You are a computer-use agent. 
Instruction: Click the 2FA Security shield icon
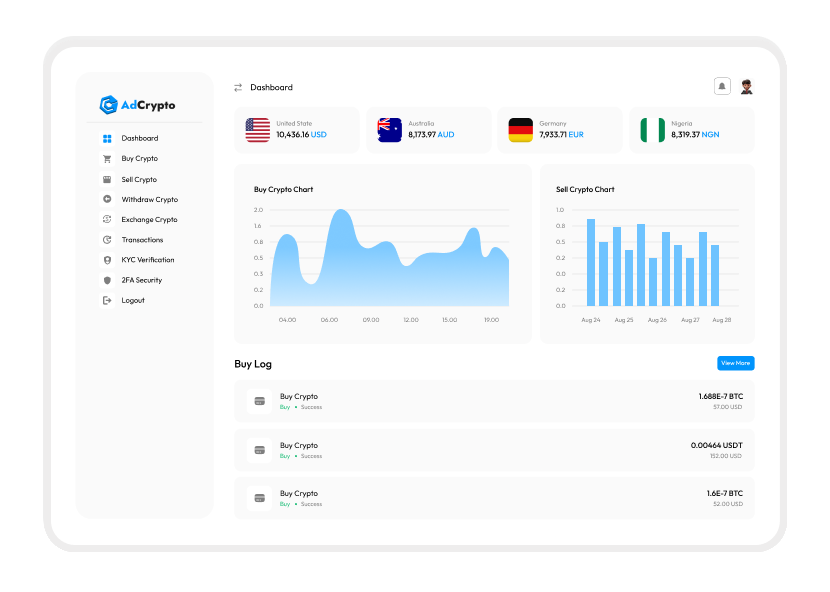click(107, 280)
